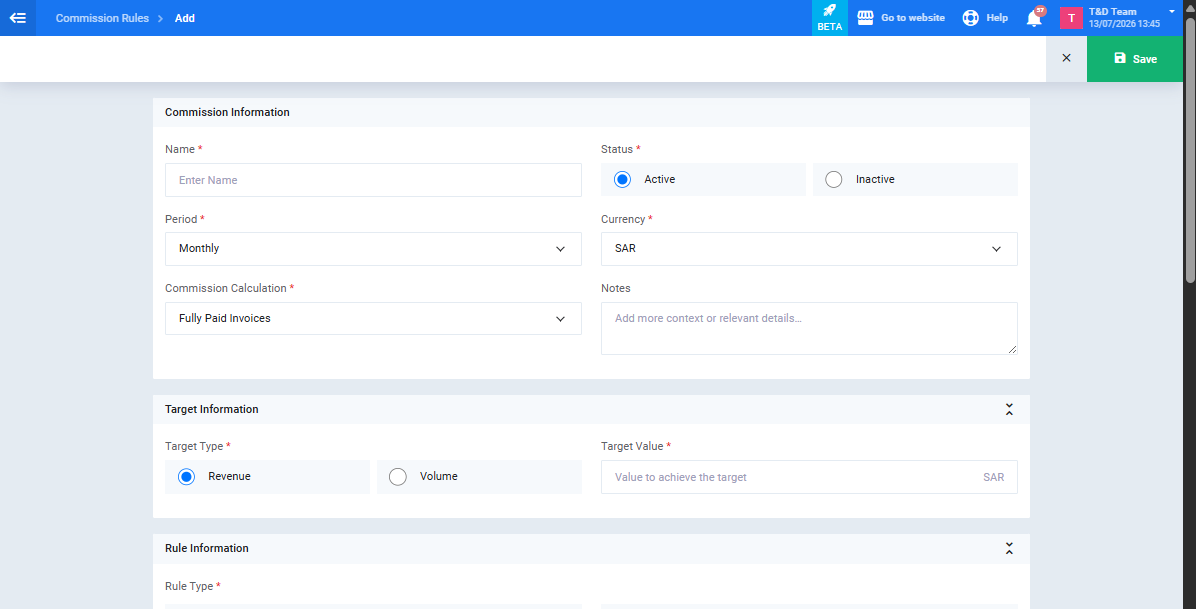Click the Help link text
The height and width of the screenshot is (609, 1196).
[996, 18]
